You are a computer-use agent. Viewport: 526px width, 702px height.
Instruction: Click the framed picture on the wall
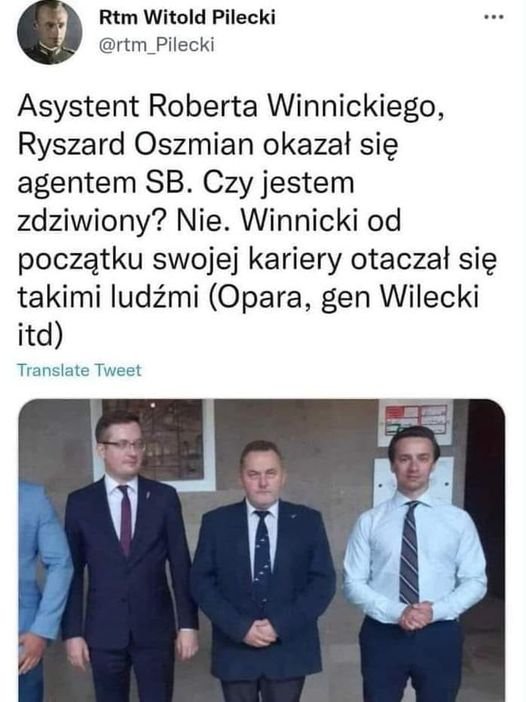point(154,444)
